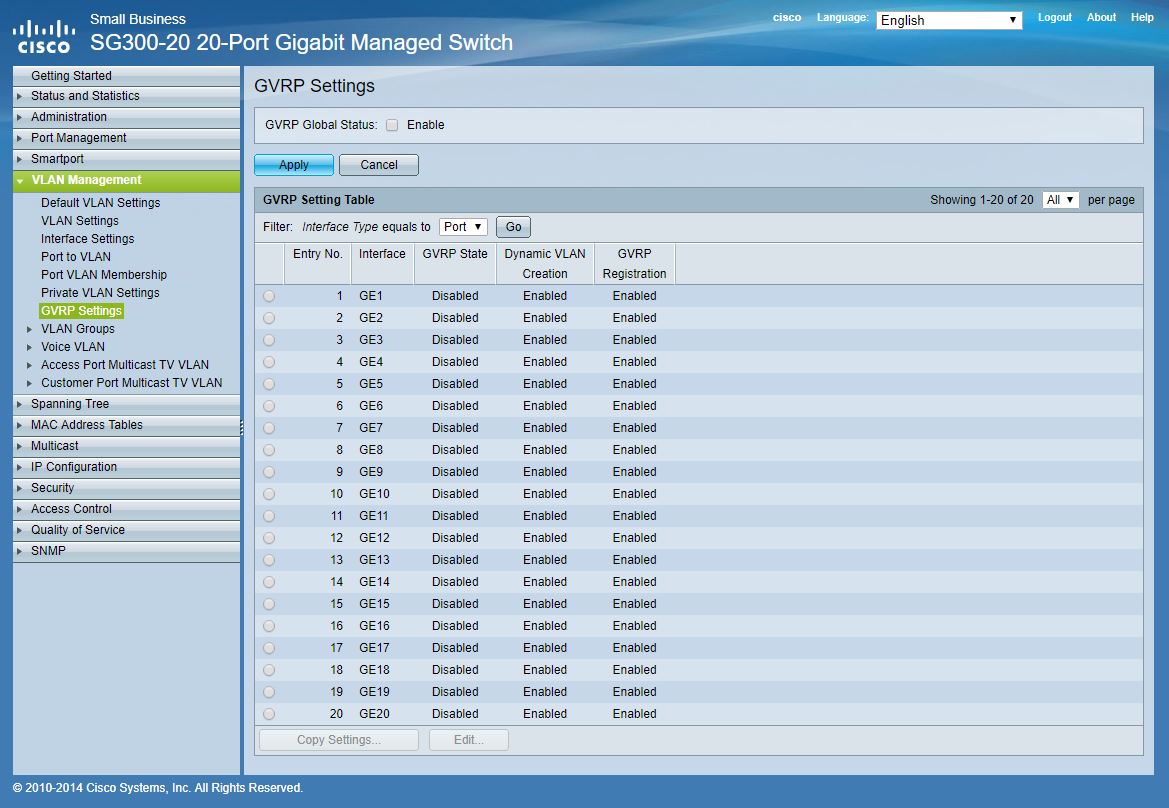
Task: Expand the Security menu
Action: pos(127,487)
